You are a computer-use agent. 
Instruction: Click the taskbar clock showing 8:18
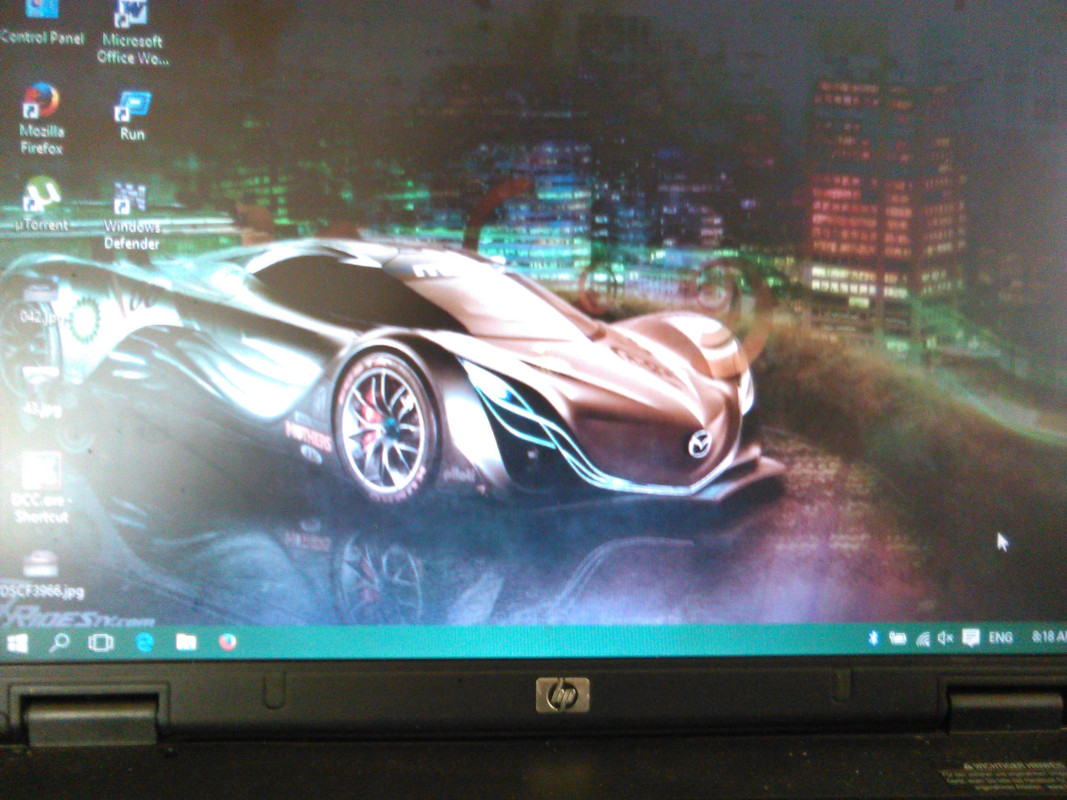[x=1048, y=637]
